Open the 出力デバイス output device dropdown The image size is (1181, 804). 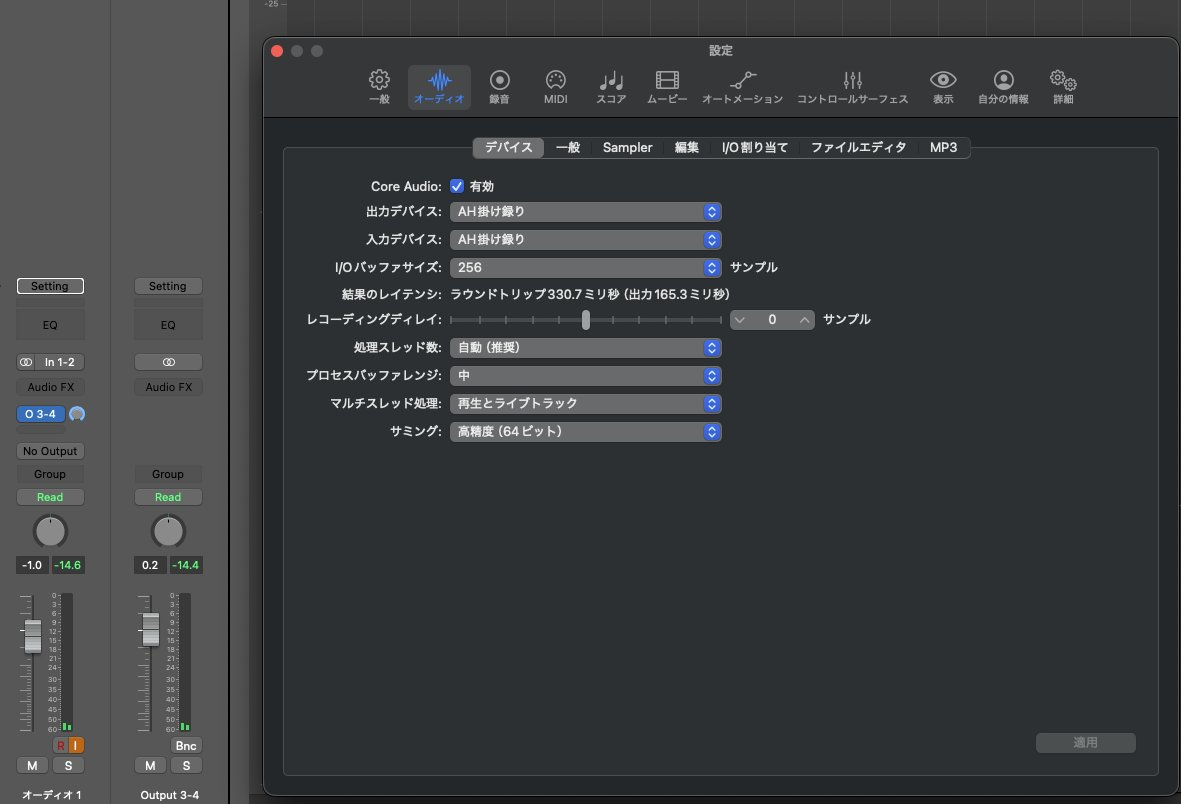[585, 212]
